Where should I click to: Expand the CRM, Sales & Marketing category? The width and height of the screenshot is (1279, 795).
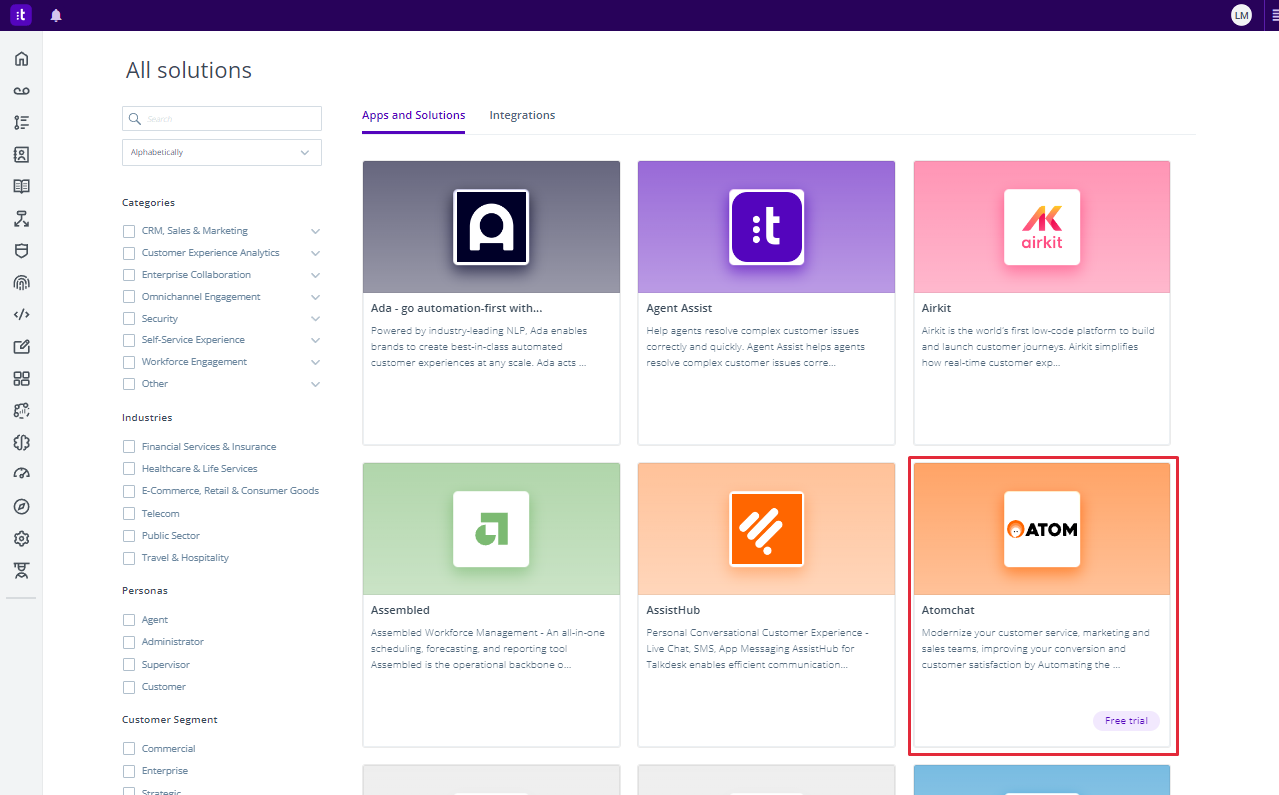tap(315, 231)
